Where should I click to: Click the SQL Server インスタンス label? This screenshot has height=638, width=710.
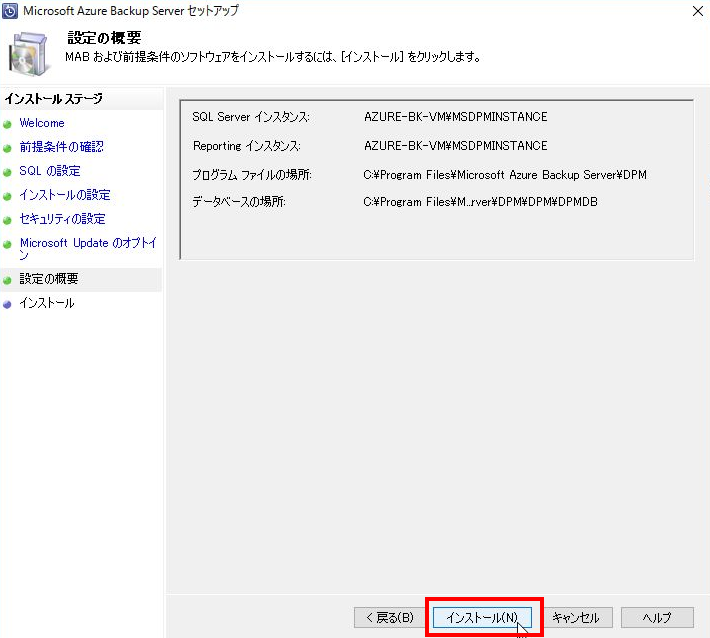pos(250,117)
